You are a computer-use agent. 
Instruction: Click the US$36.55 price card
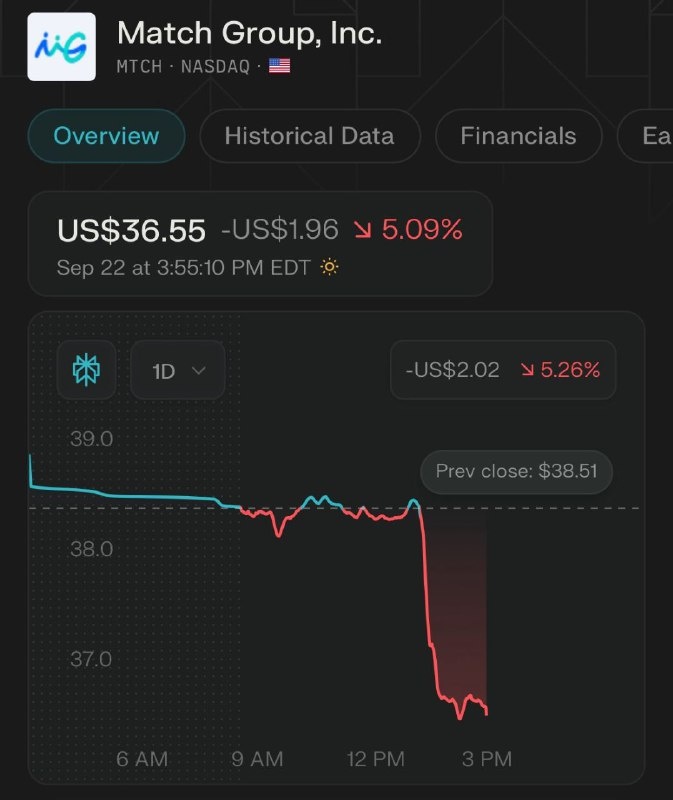point(260,244)
